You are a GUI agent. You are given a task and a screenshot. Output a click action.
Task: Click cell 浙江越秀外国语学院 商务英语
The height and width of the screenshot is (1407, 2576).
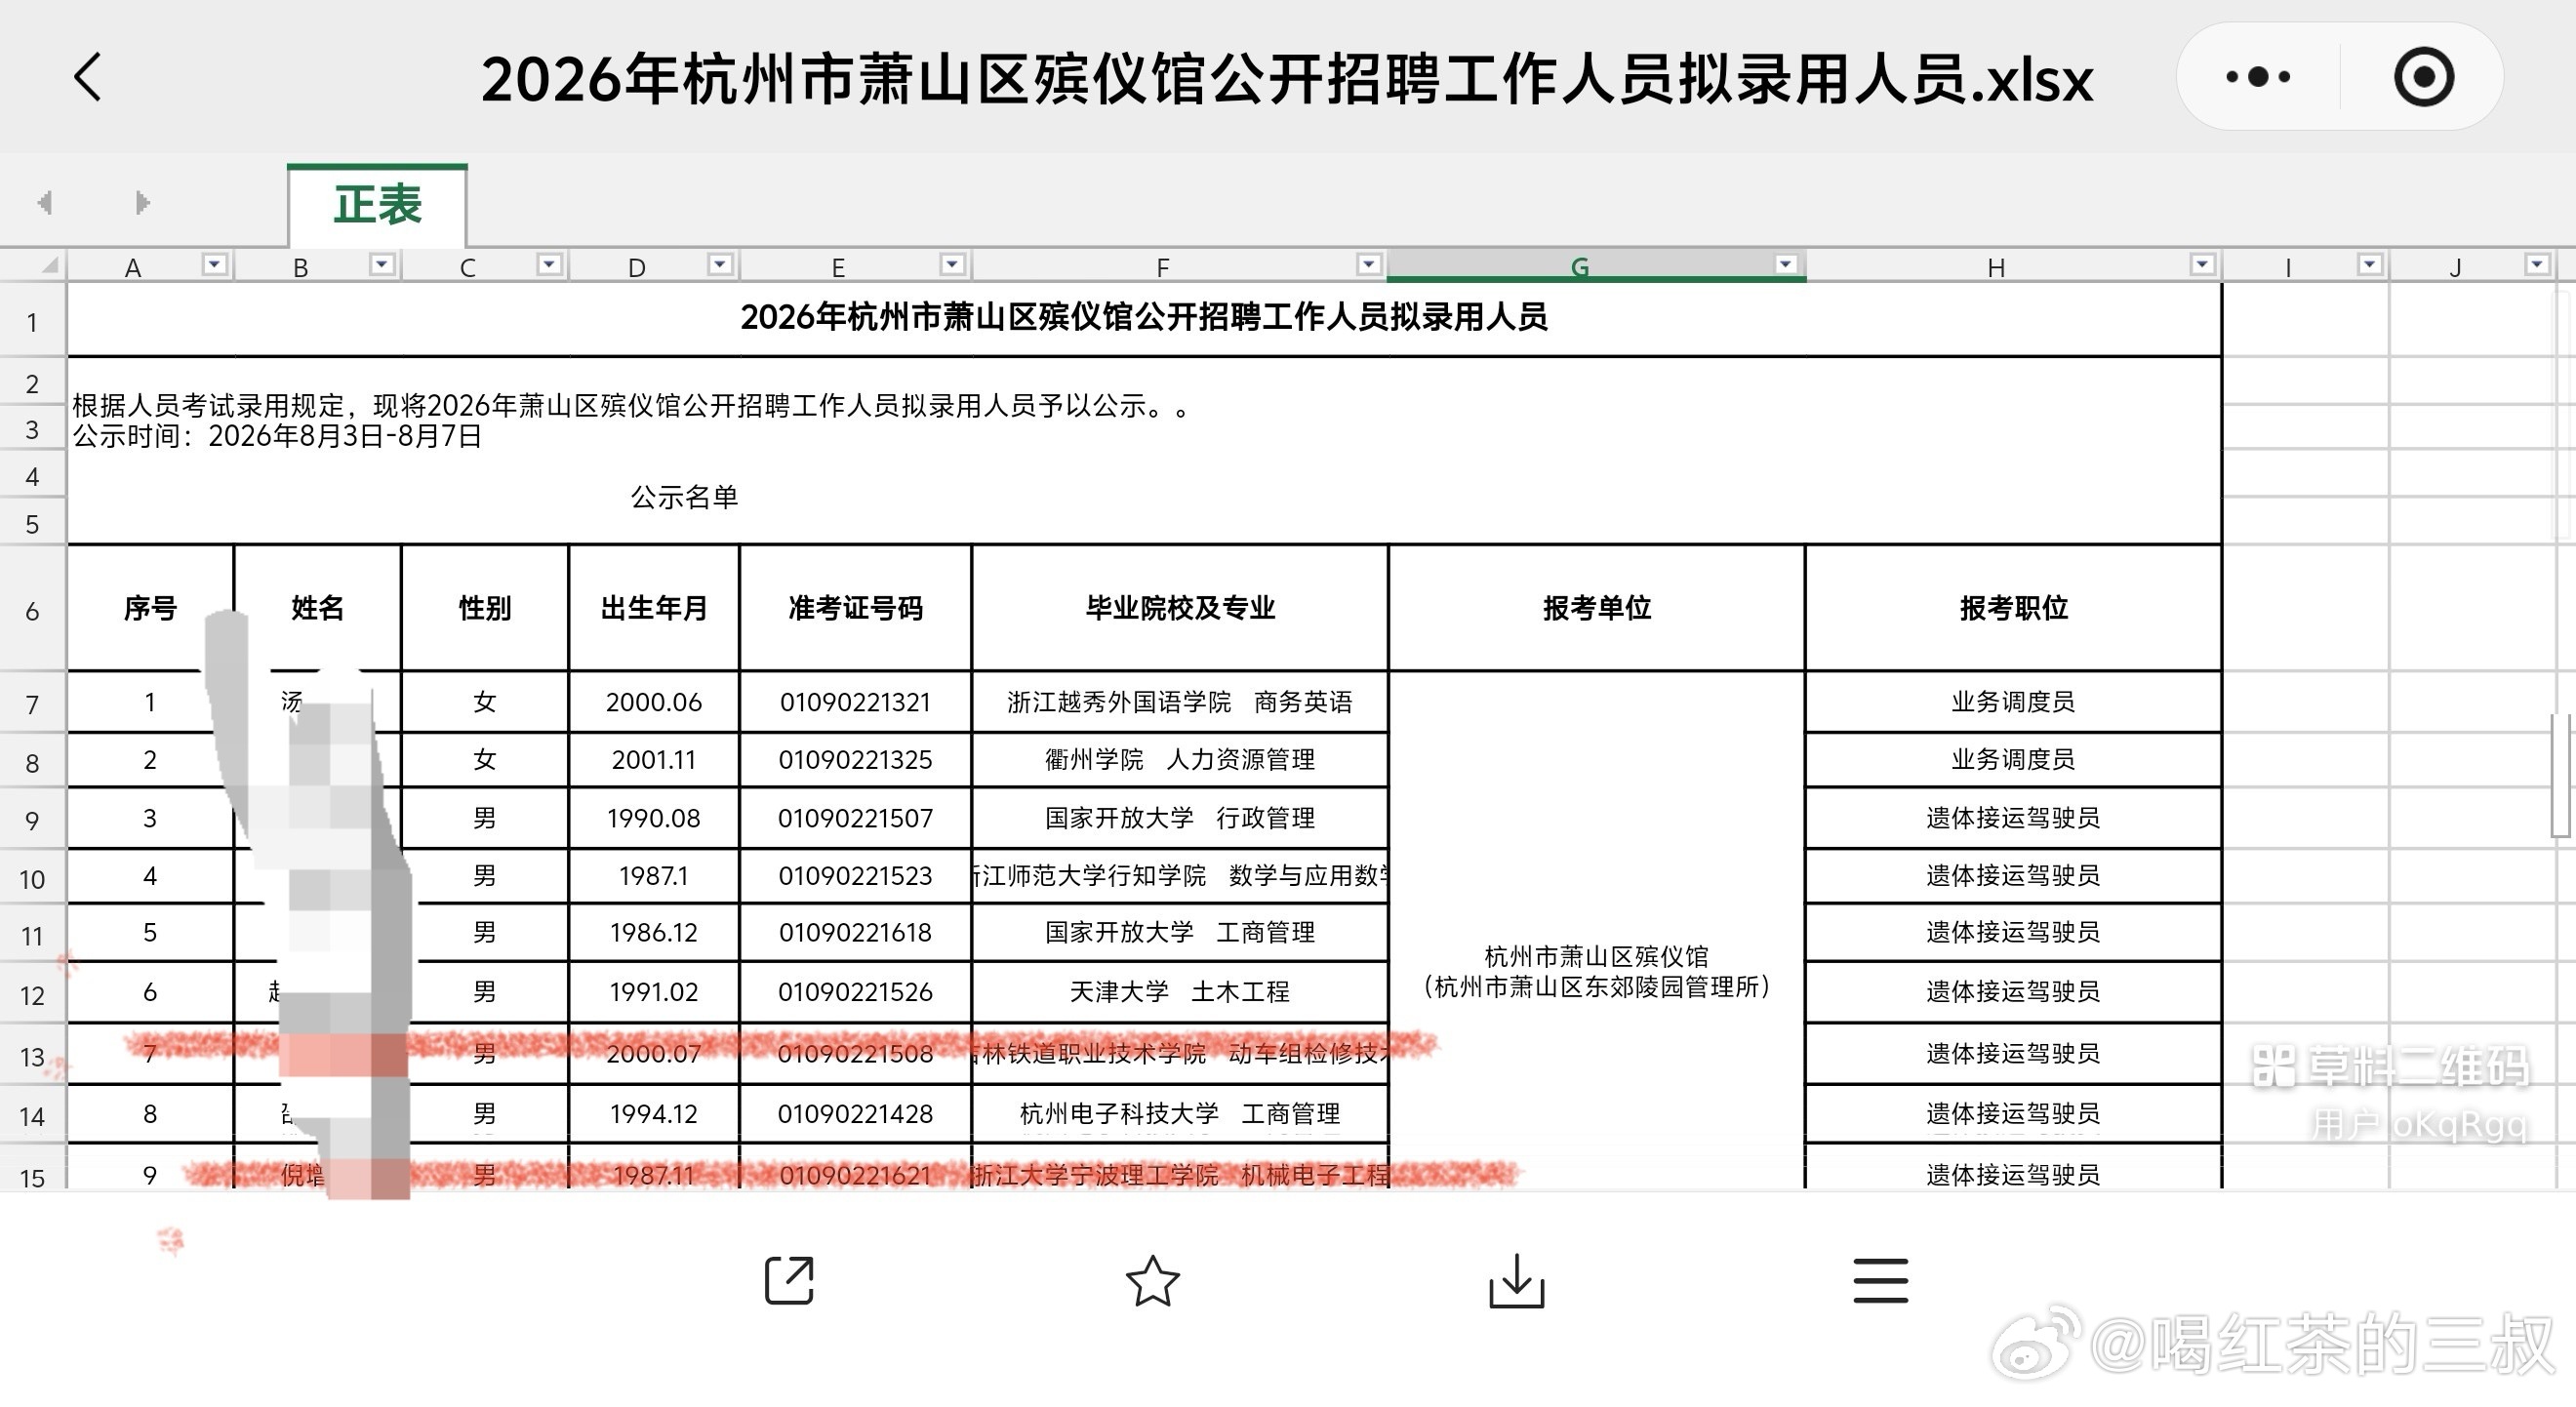pos(1180,702)
